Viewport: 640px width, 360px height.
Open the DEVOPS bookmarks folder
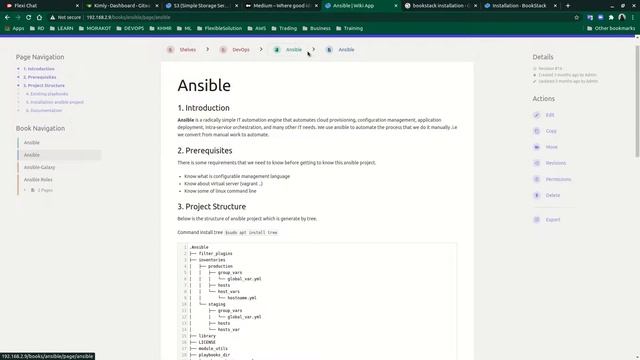point(130,29)
